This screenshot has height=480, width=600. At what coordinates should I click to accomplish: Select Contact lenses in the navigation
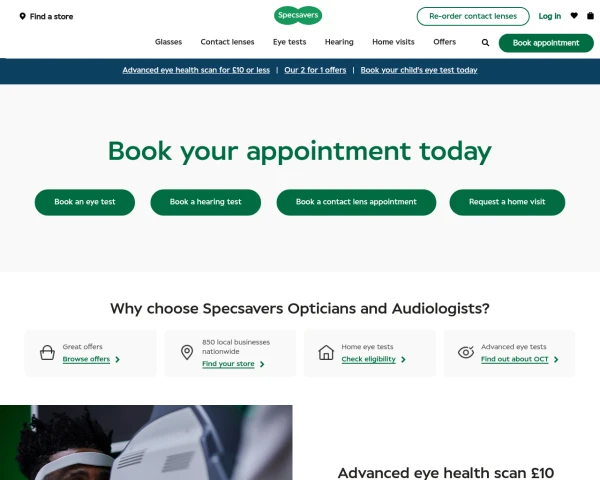[x=227, y=42]
